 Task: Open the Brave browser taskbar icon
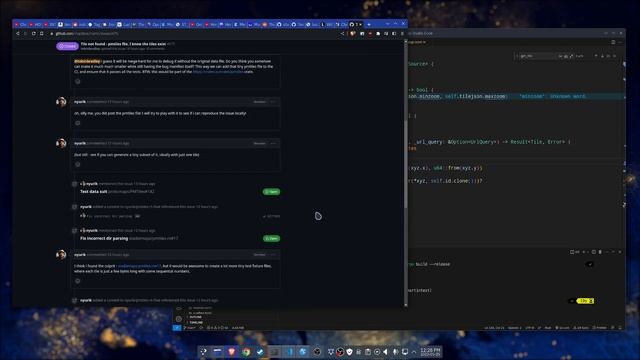point(231,351)
